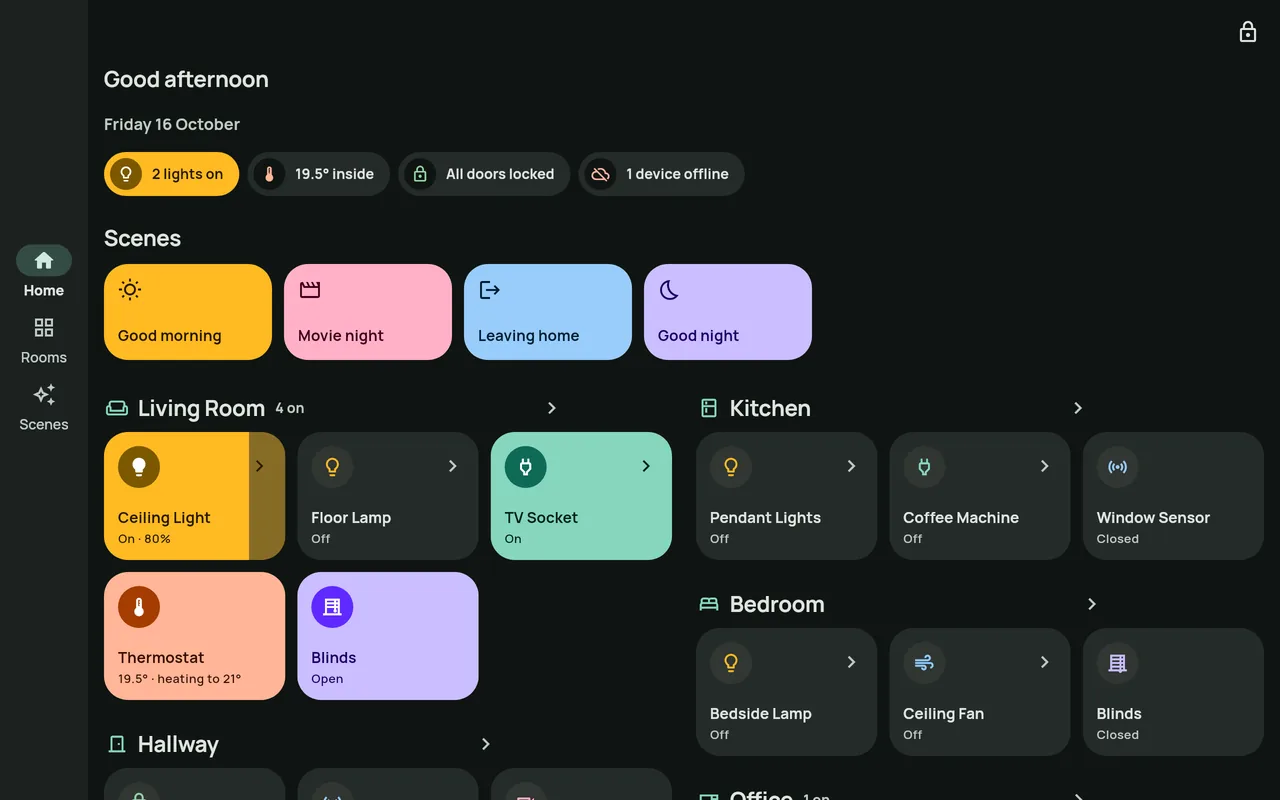Toggle the Ceiling Light bulb icon

point(139,466)
